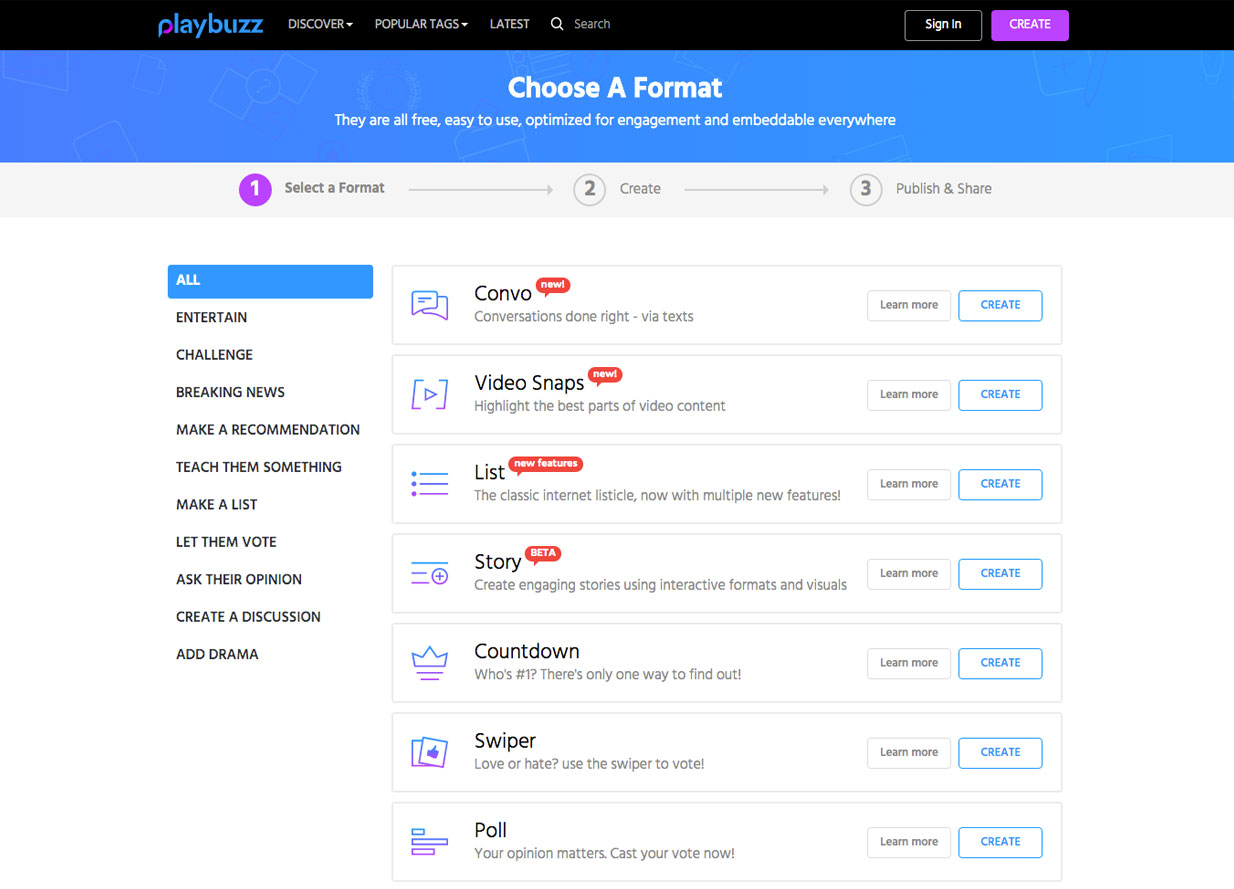Click the BETA badge next to Story
1234x889 pixels.
click(543, 553)
